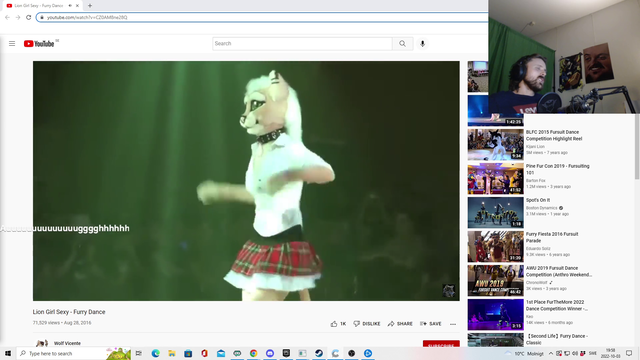Open Windows notification center
The width and height of the screenshot is (640, 360).
click(629, 353)
